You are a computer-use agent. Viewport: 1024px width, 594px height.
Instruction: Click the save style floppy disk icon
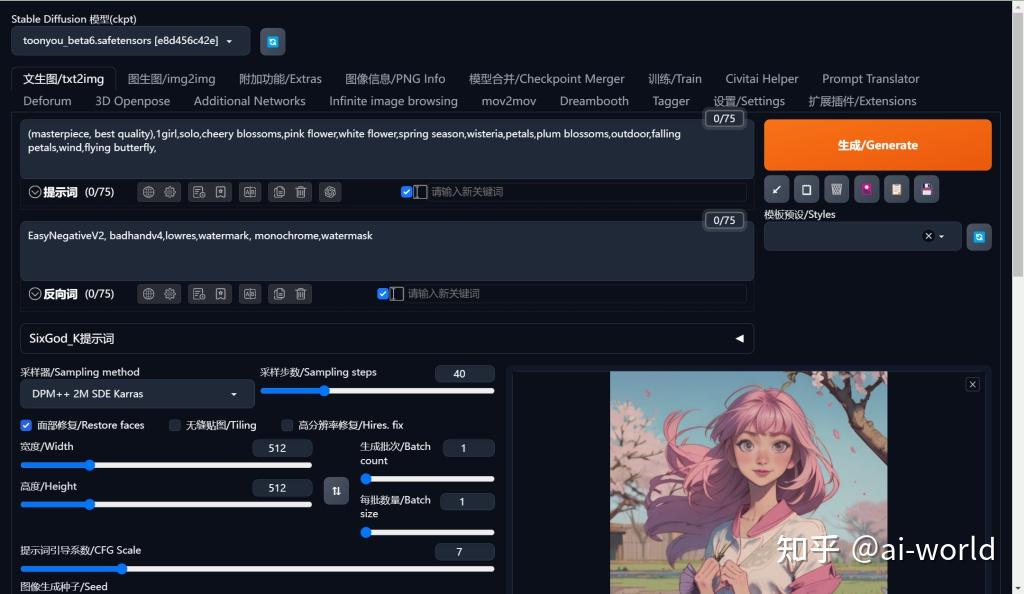pos(927,189)
